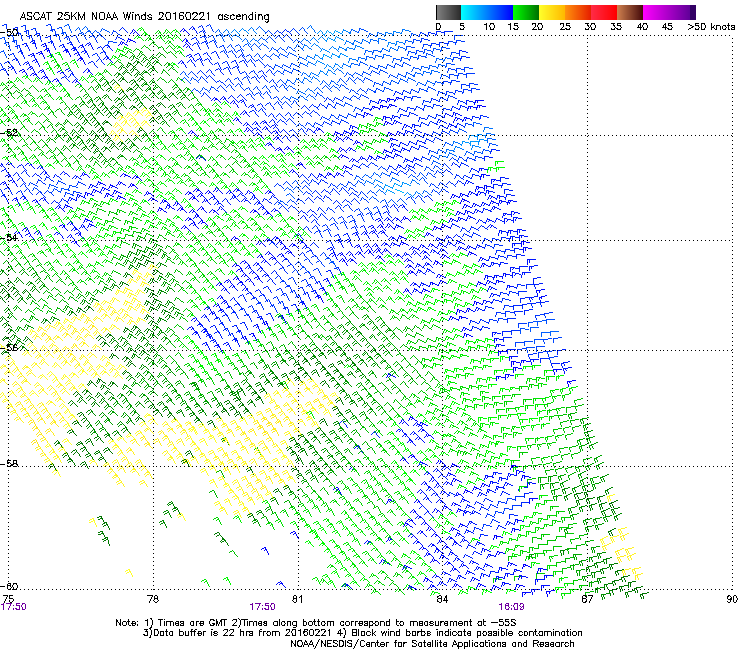Viewport: 740px width, 650px height.
Task: Click the '25' legend scale label
Action: (565, 27)
